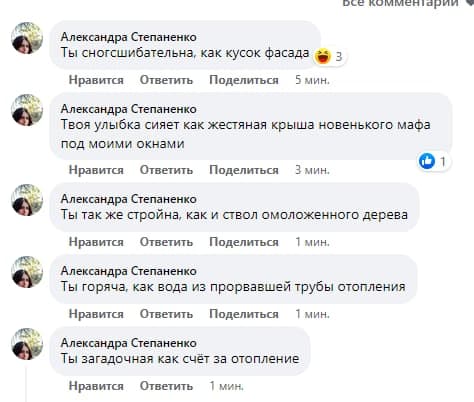Click avatar beside heating bill comment
Image resolution: width=474 pixels, height=402 pixels.
pyautogui.click(x=27, y=344)
